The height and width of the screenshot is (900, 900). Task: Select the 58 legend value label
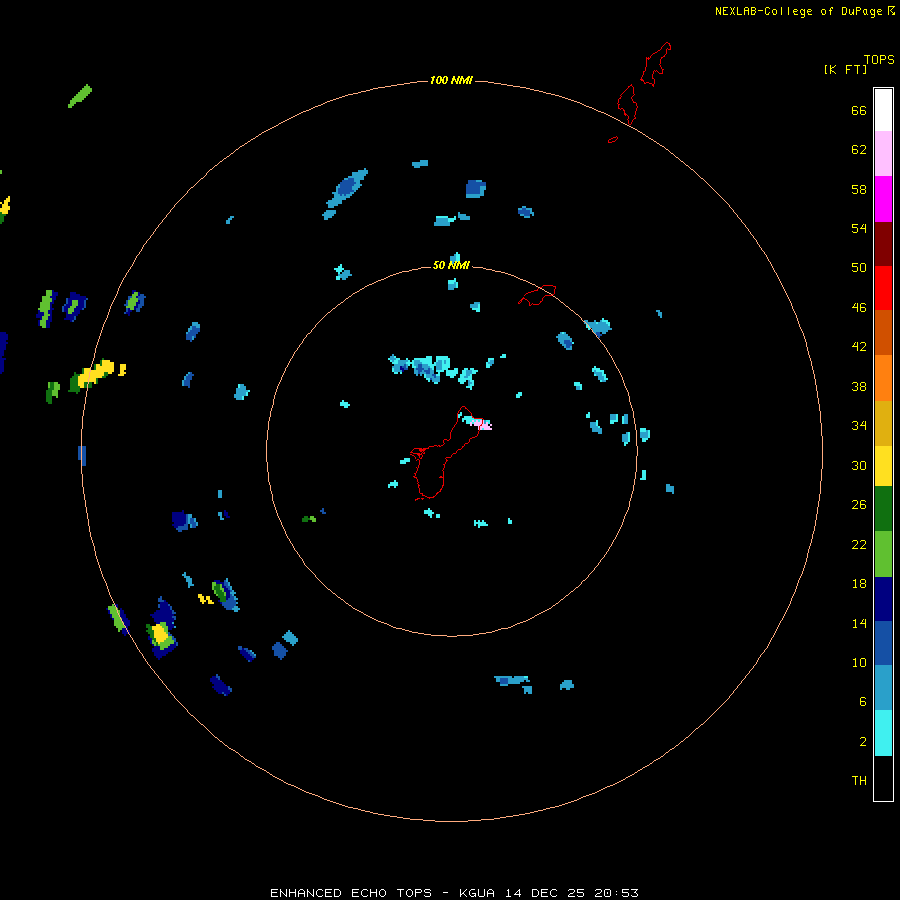point(859,189)
